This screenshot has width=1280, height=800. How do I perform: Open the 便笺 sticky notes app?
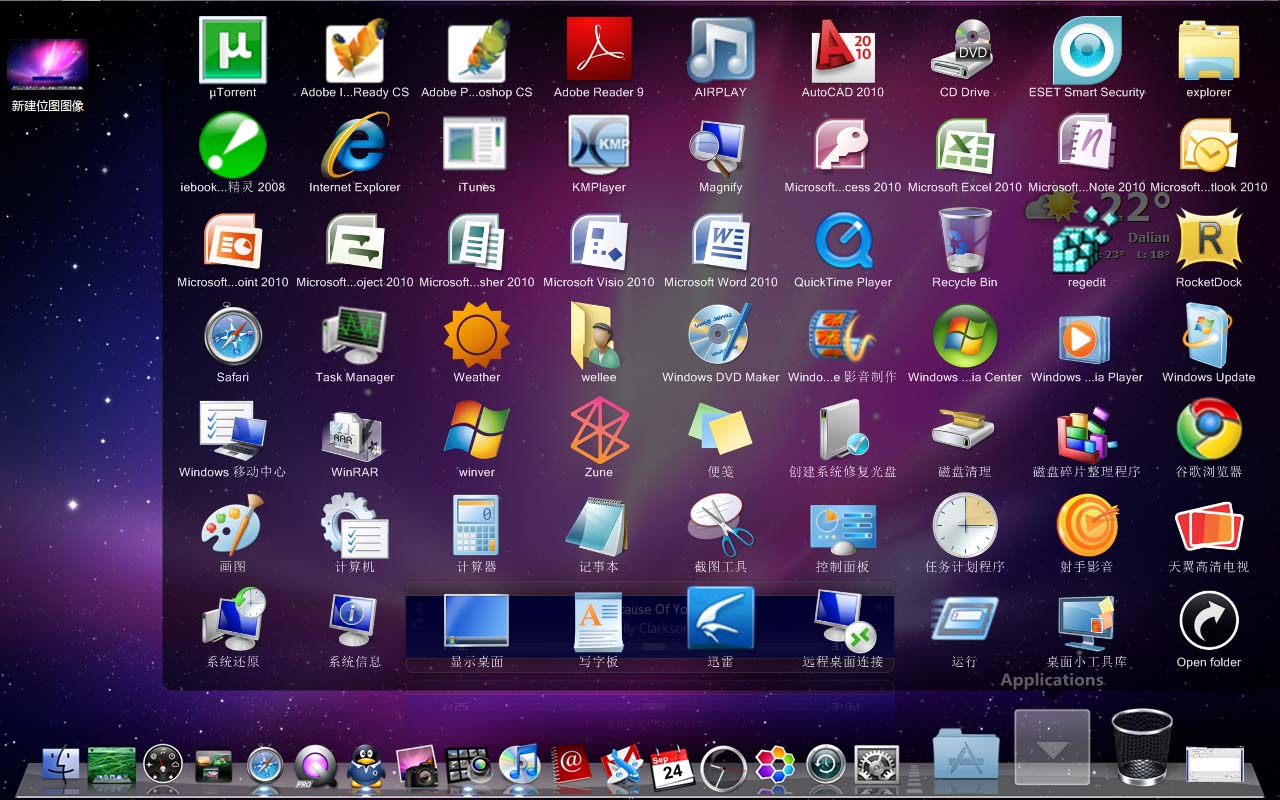(721, 430)
